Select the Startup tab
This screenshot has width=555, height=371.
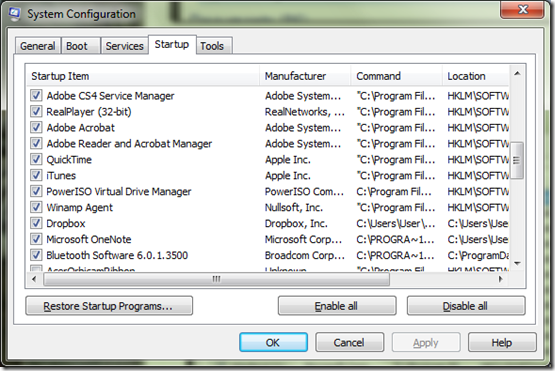pos(172,45)
